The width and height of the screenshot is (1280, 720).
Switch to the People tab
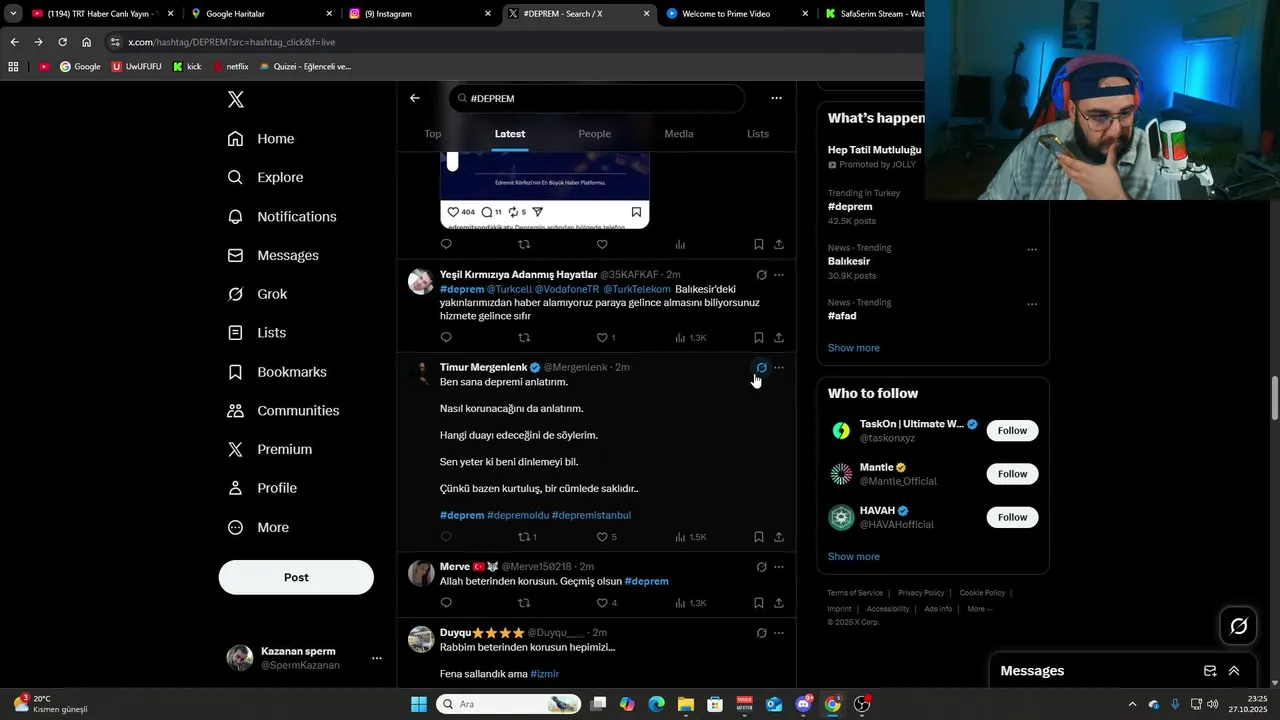(594, 134)
